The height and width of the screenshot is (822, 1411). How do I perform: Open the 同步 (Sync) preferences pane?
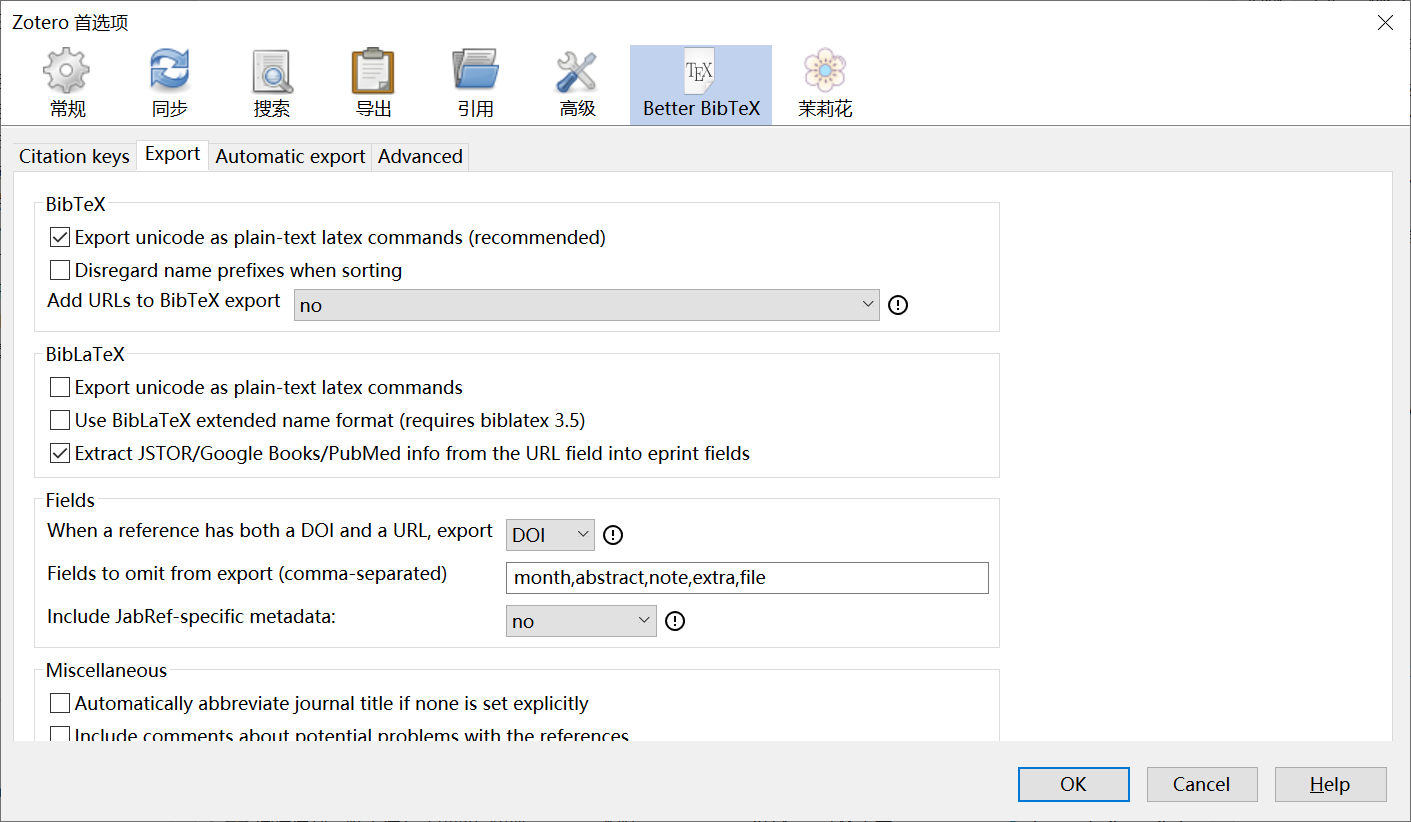[x=169, y=85]
